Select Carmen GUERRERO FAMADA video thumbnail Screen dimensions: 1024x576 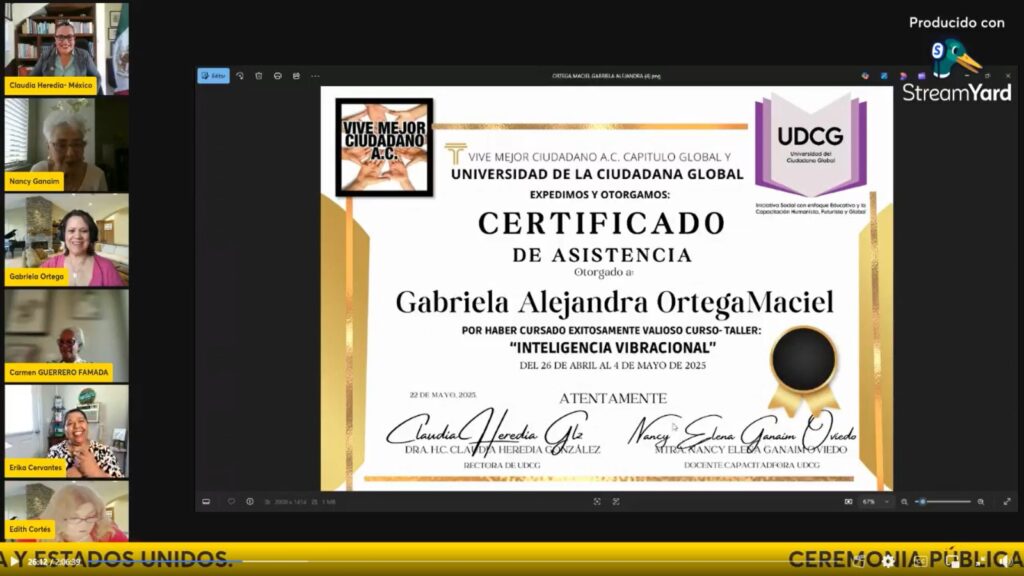click(x=67, y=336)
